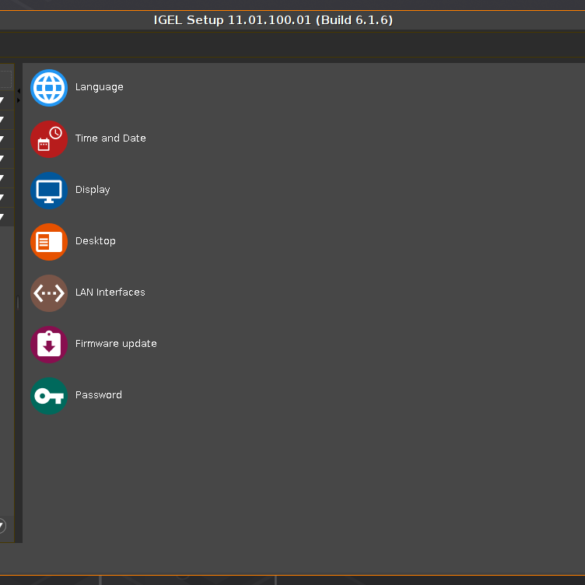The width and height of the screenshot is (585, 585).
Task: Select the "Display" label
Action: [93, 190]
